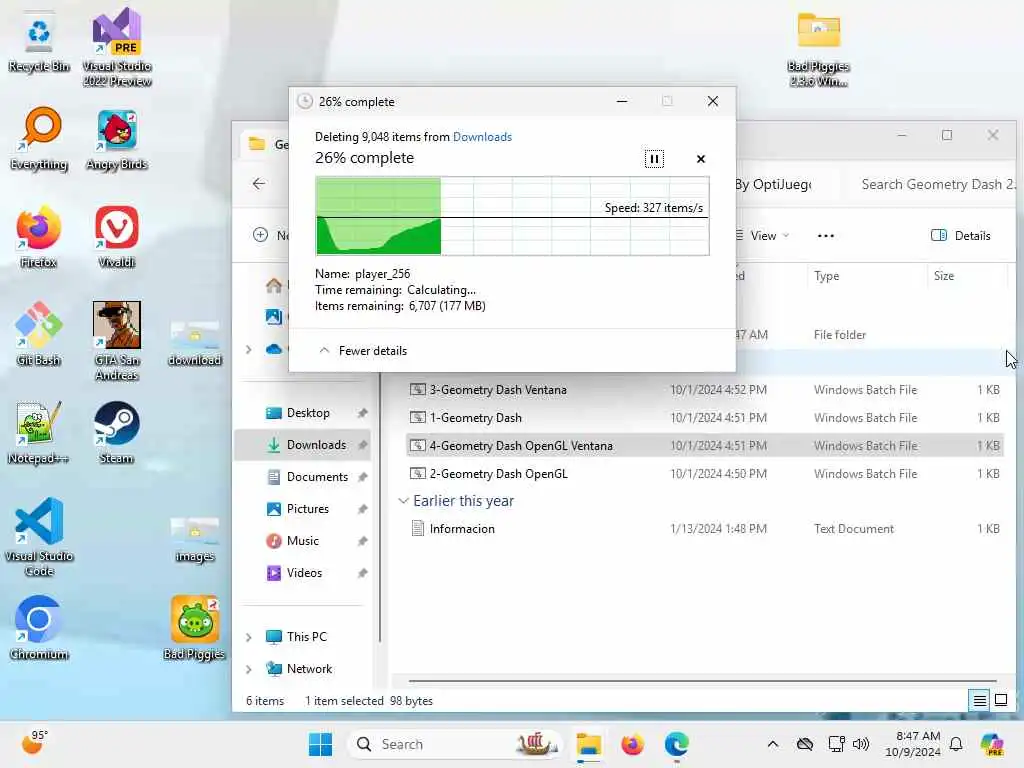Launch Vivaldi browser desktop shortcut
Image resolution: width=1024 pixels, height=768 pixels.
point(117,237)
